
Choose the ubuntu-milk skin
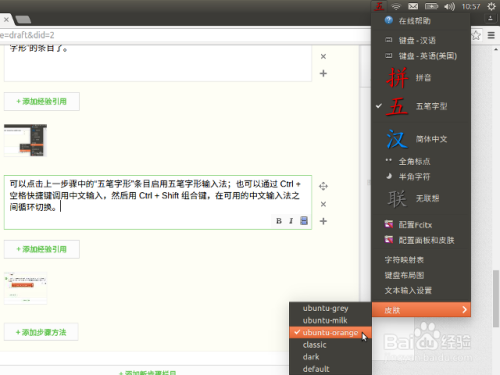[x=330, y=320]
